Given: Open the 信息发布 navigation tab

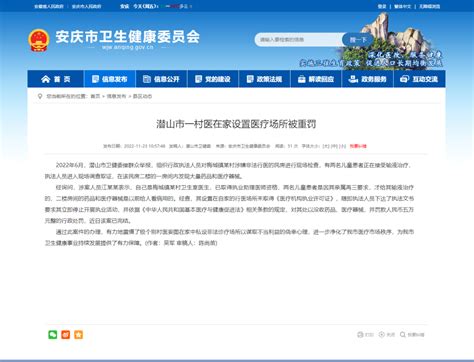Looking at the screenshot, I should tap(110, 79).
